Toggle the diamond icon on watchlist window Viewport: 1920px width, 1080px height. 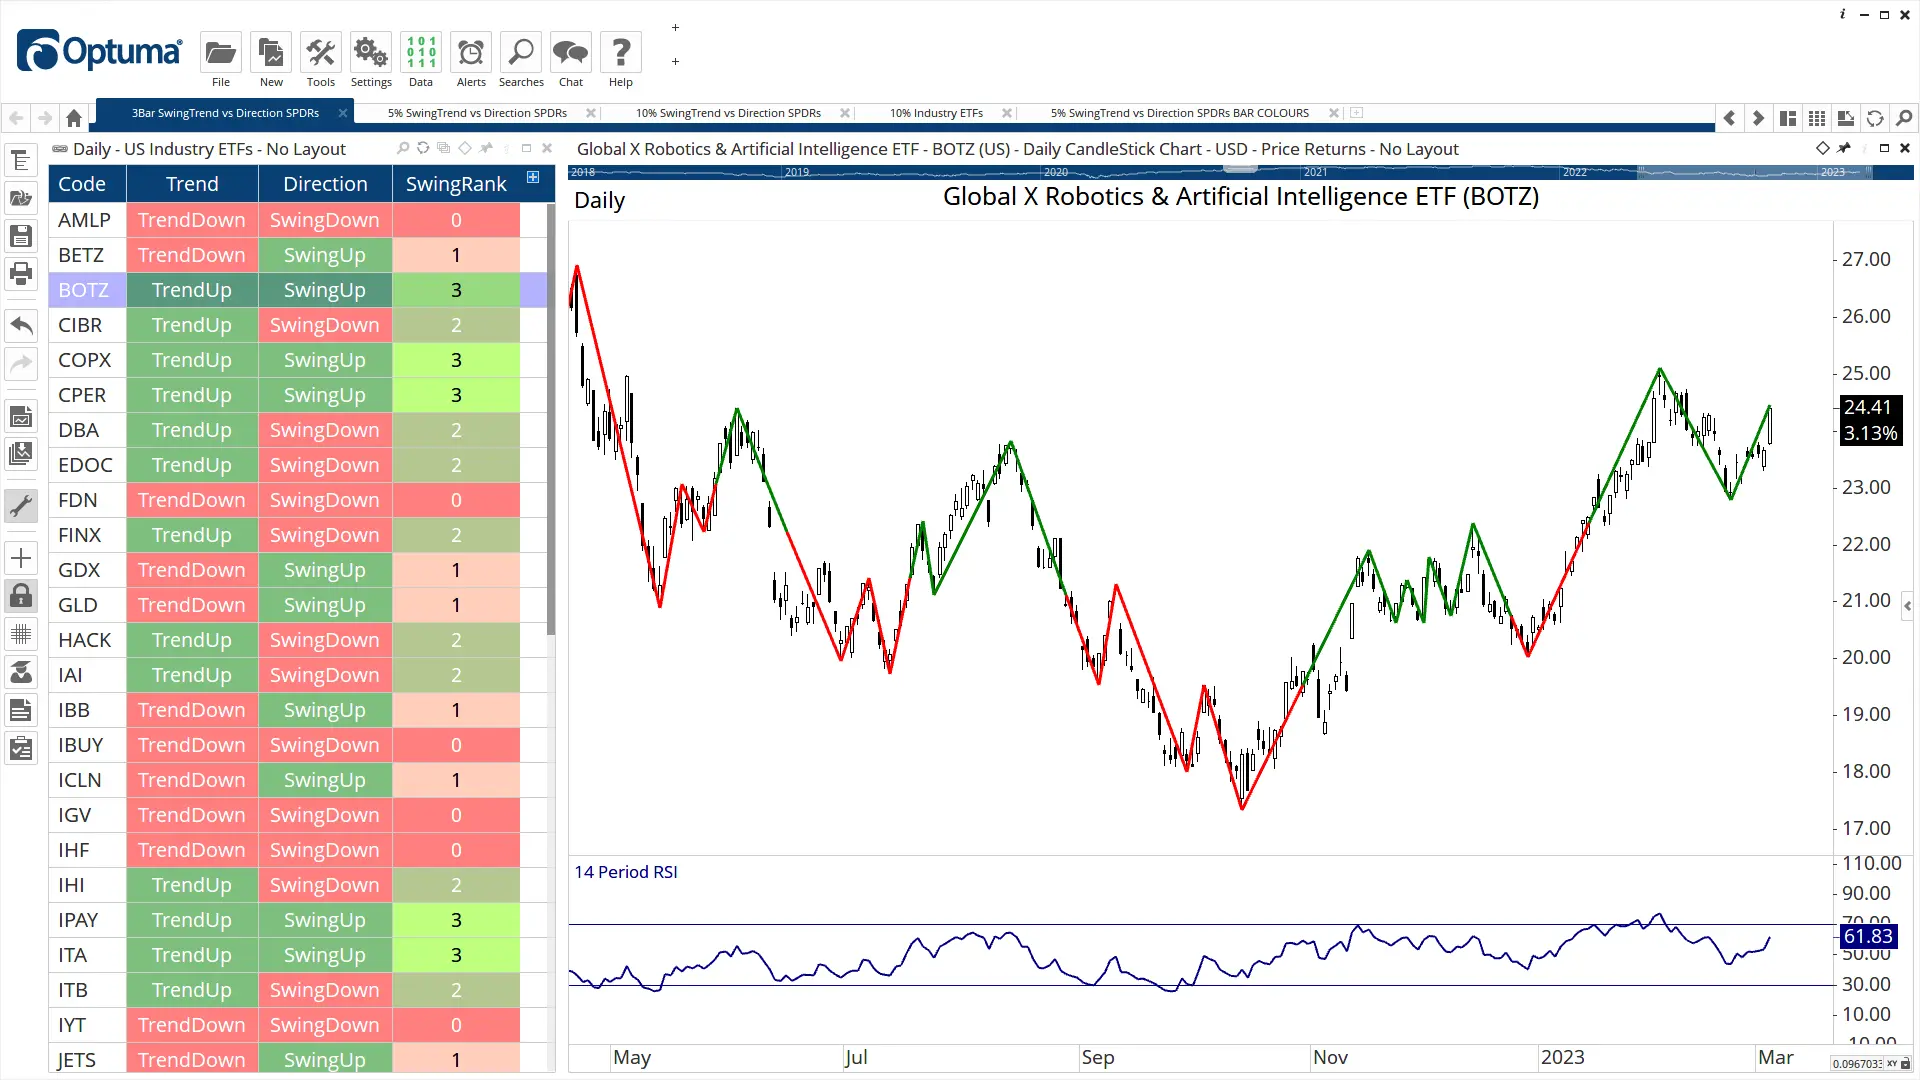click(x=464, y=148)
